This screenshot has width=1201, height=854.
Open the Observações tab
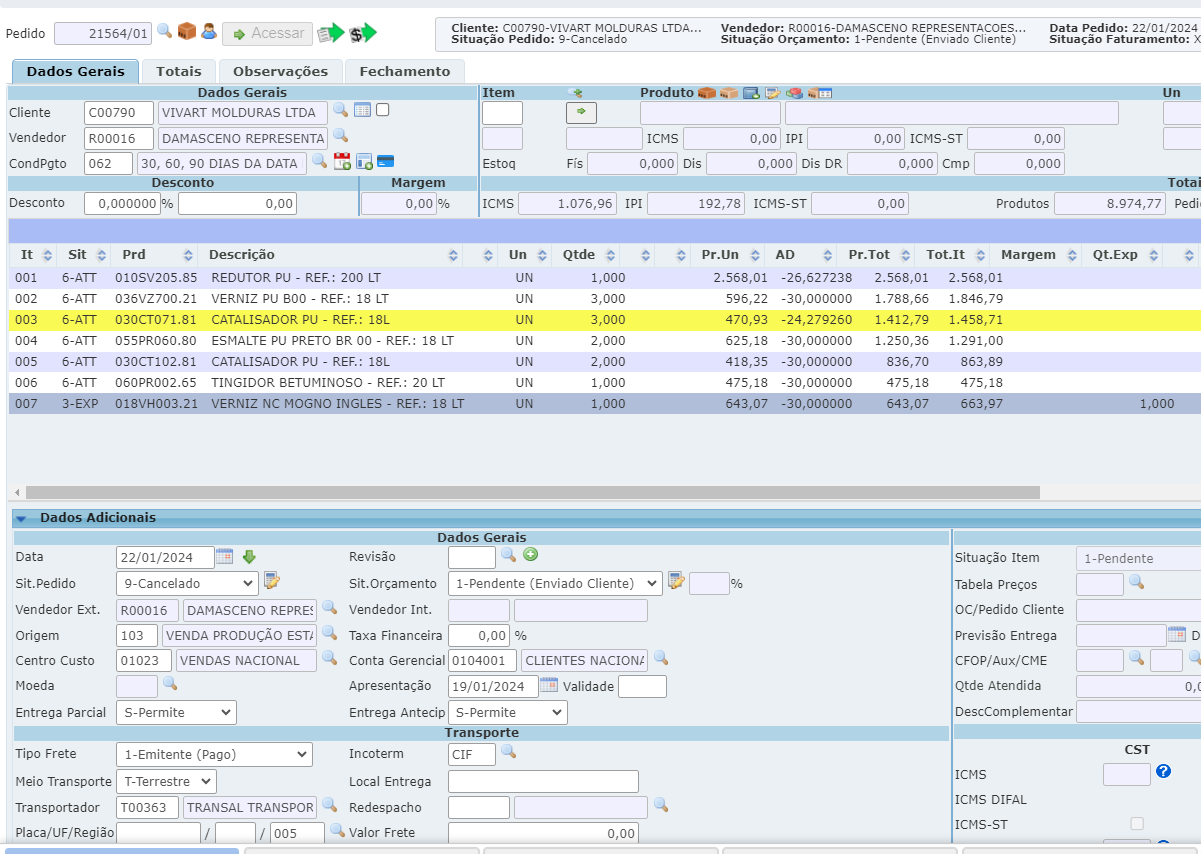[x=280, y=71]
